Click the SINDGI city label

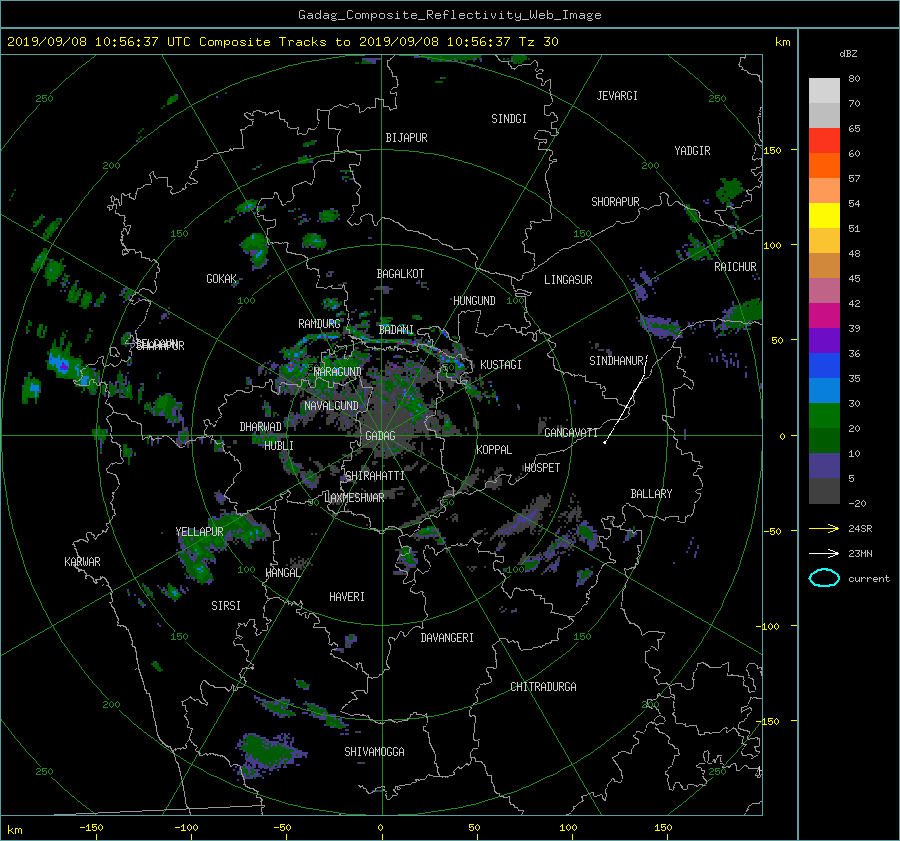coord(509,119)
